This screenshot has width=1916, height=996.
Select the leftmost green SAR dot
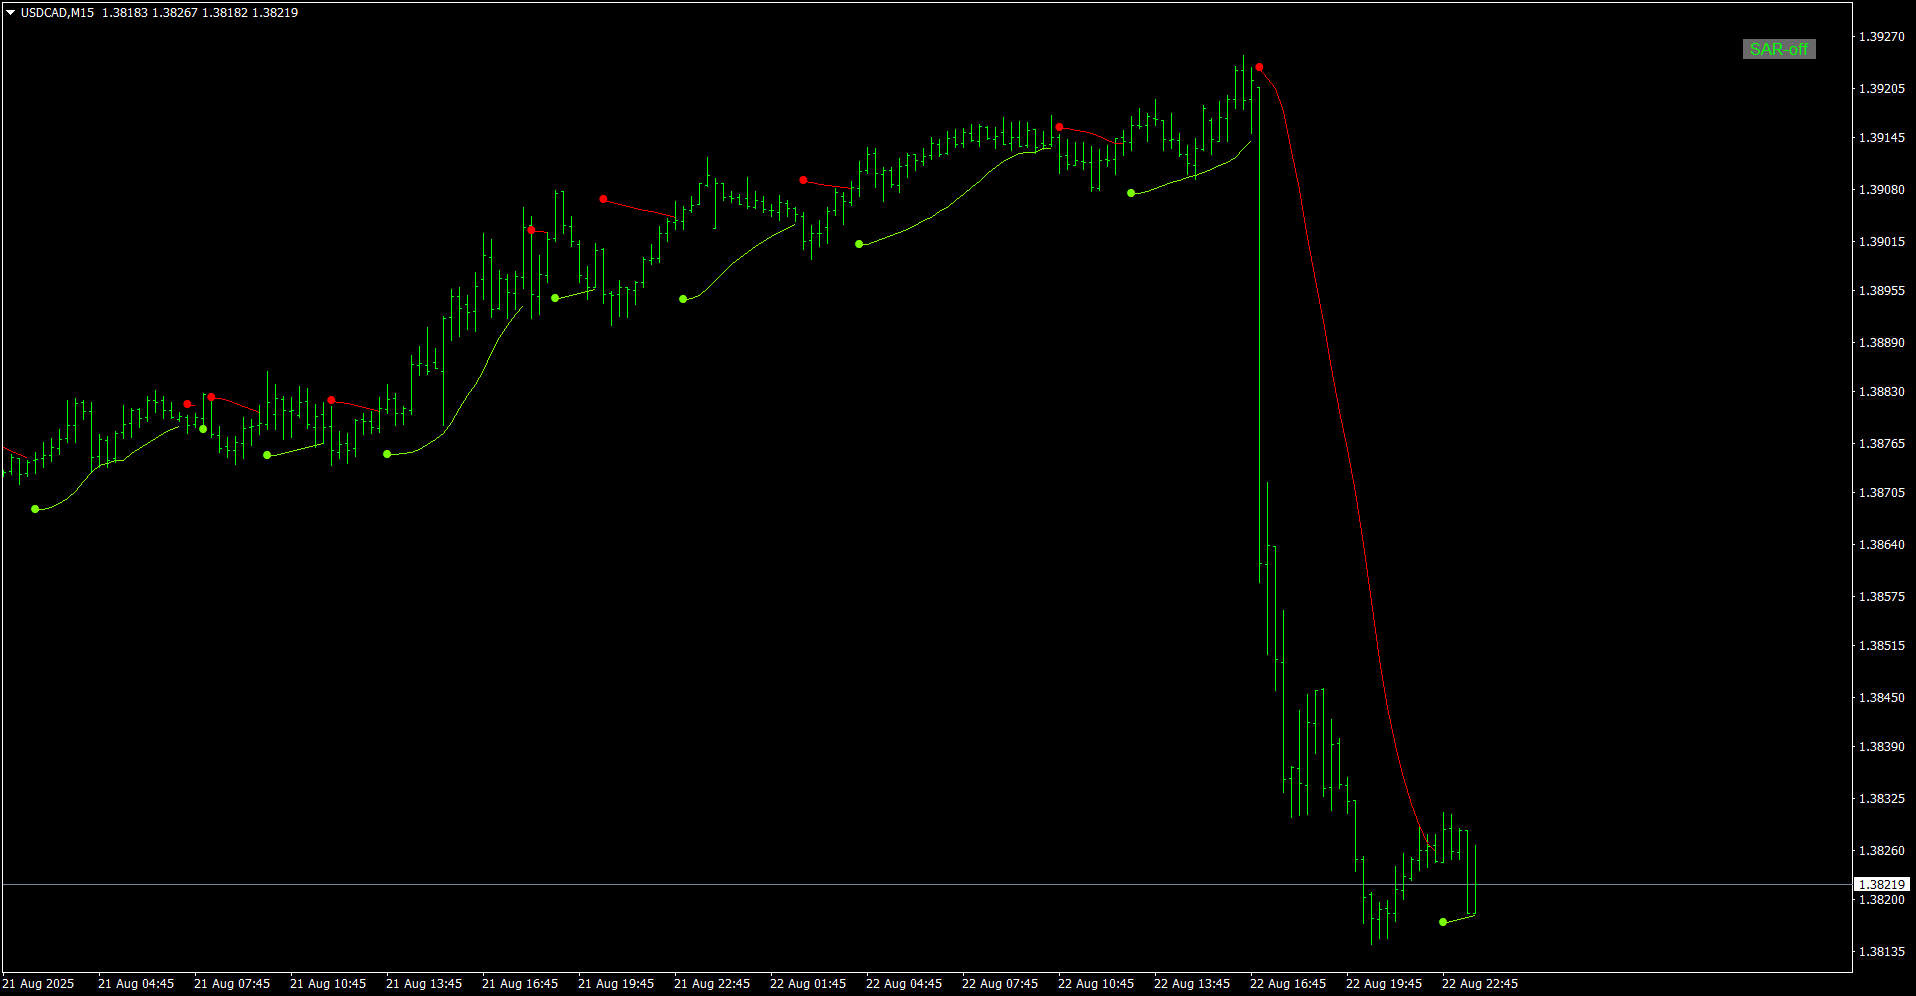[x=35, y=509]
